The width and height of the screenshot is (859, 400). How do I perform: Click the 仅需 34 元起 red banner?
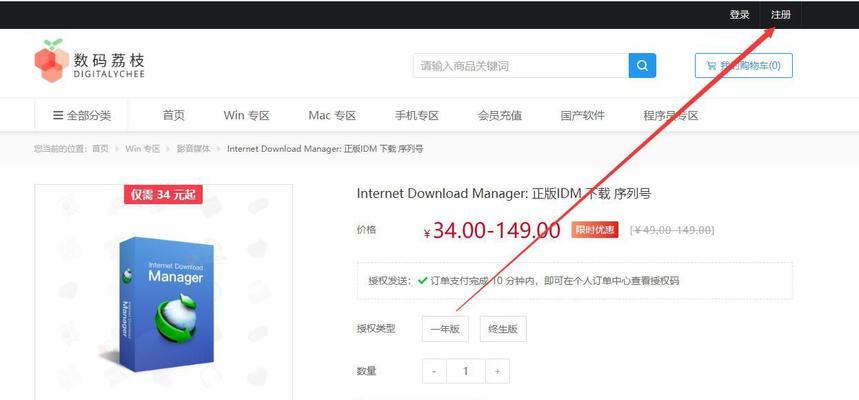(x=163, y=194)
